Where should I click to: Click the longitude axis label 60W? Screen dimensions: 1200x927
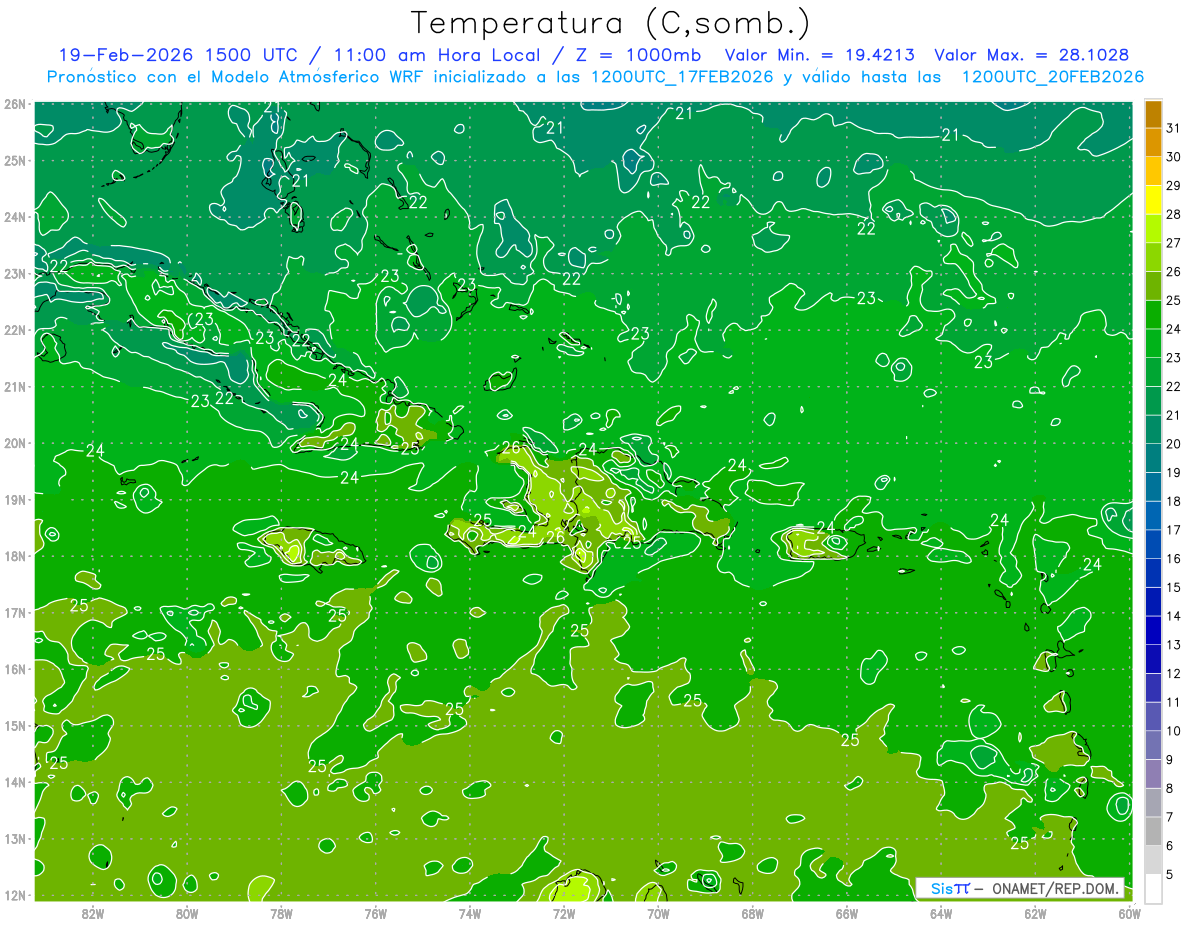(1129, 913)
